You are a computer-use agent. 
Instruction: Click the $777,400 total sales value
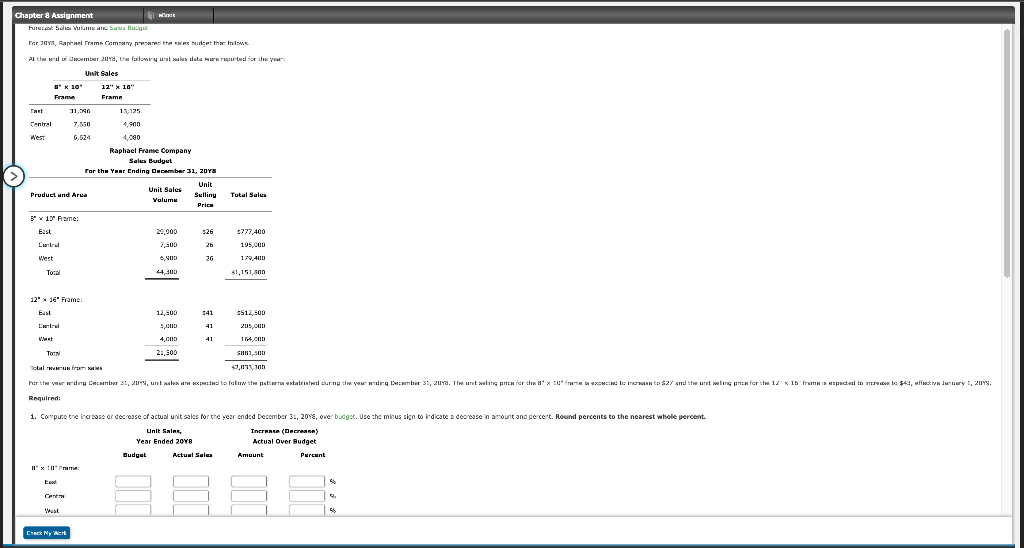[251, 231]
